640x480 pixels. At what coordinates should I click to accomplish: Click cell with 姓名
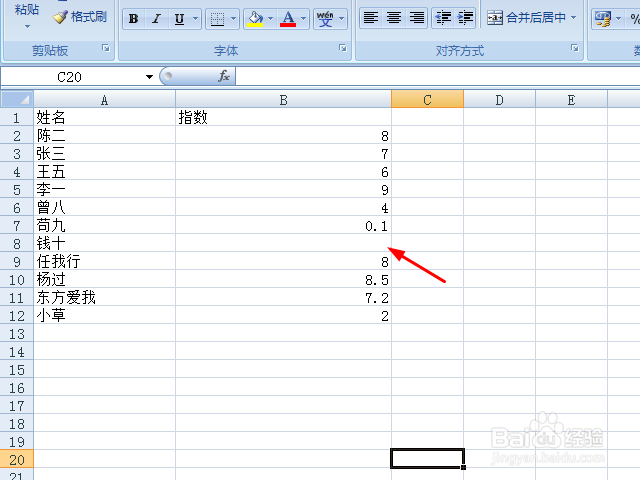[104, 117]
